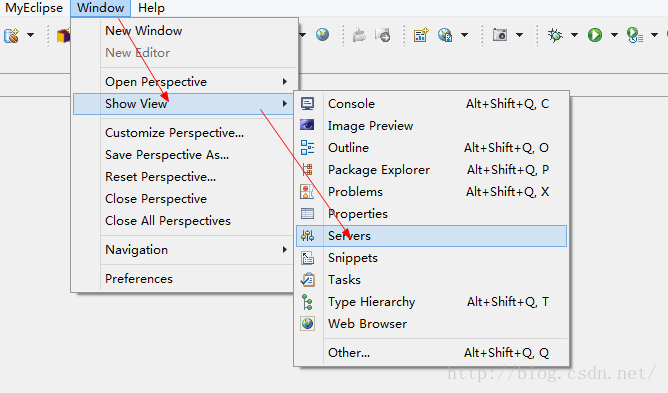The width and height of the screenshot is (668, 393).
Task: Click the green Run toolbar icon
Action: (595, 35)
